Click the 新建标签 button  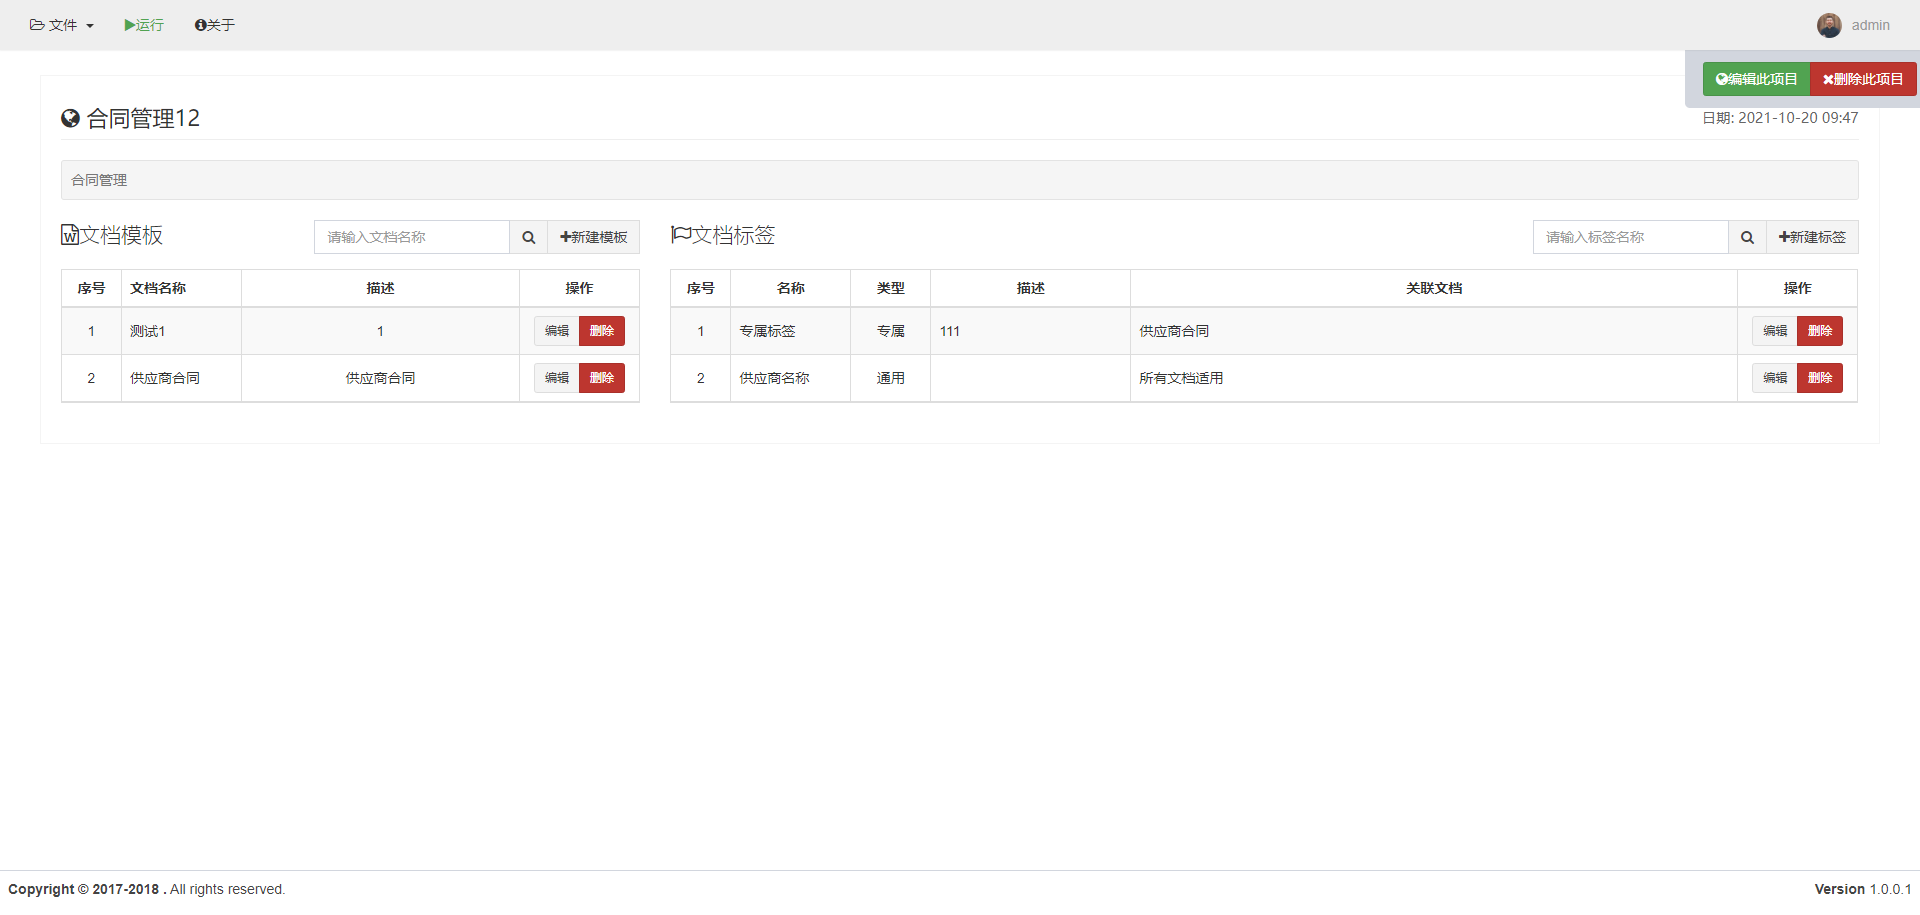click(1812, 237)
